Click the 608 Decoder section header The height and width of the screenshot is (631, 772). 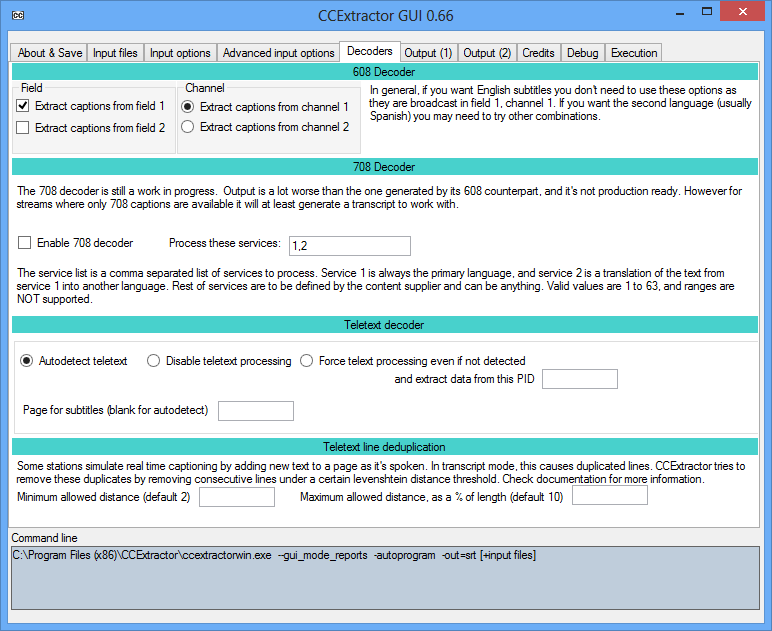[x=385, y=72]
